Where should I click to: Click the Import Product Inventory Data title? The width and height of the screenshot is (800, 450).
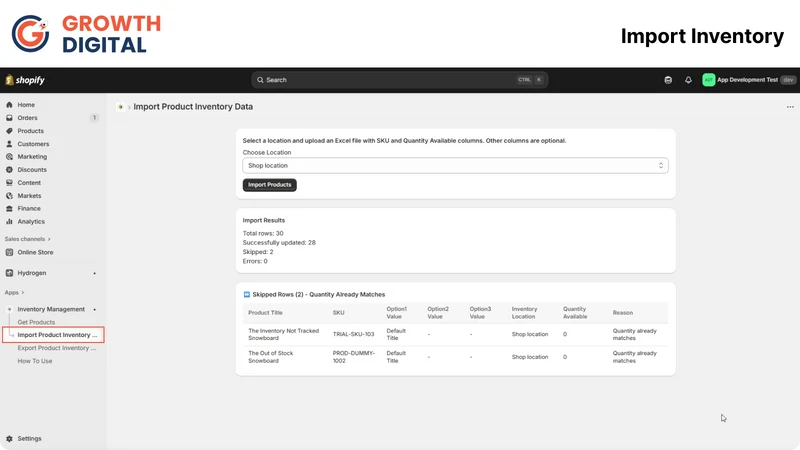pos(193,107)
